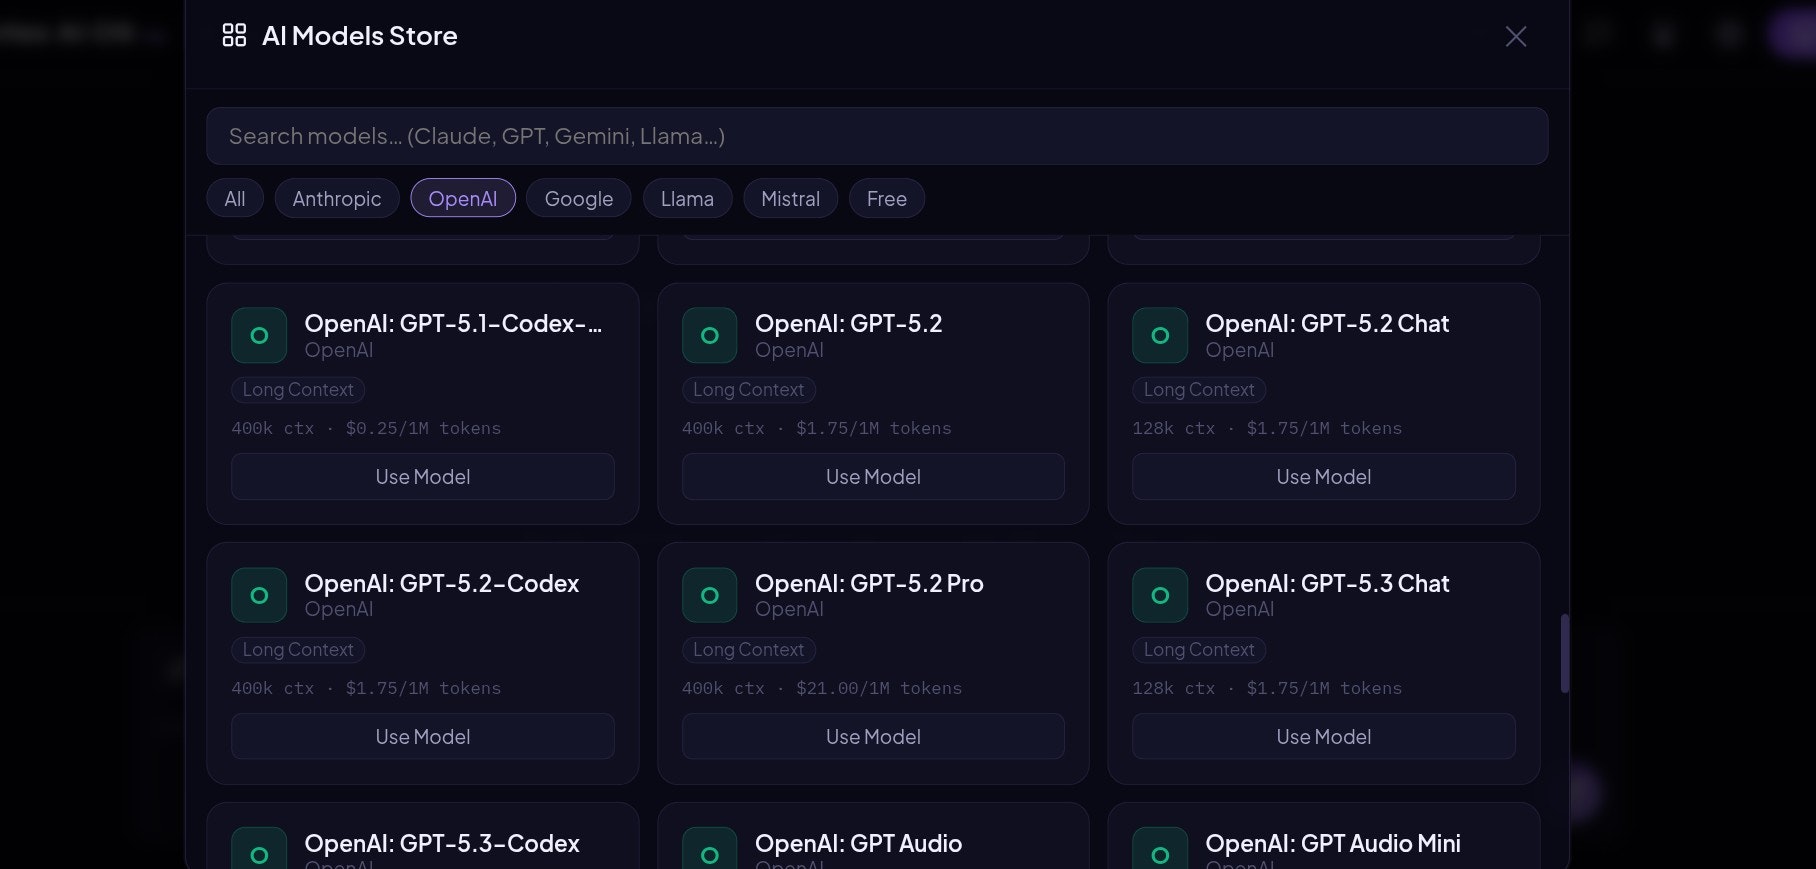Click the AI Models Store heading
Viewport: 1816px width, 869px height.
pos(359,36)
